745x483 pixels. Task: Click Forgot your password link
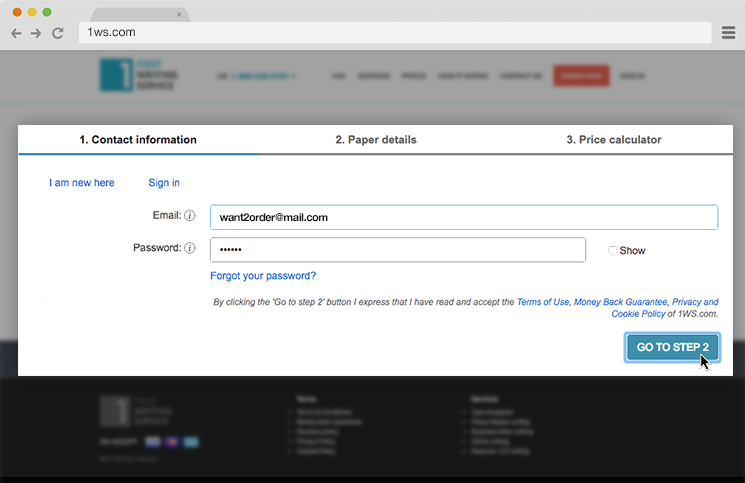(x=263, y=276)
